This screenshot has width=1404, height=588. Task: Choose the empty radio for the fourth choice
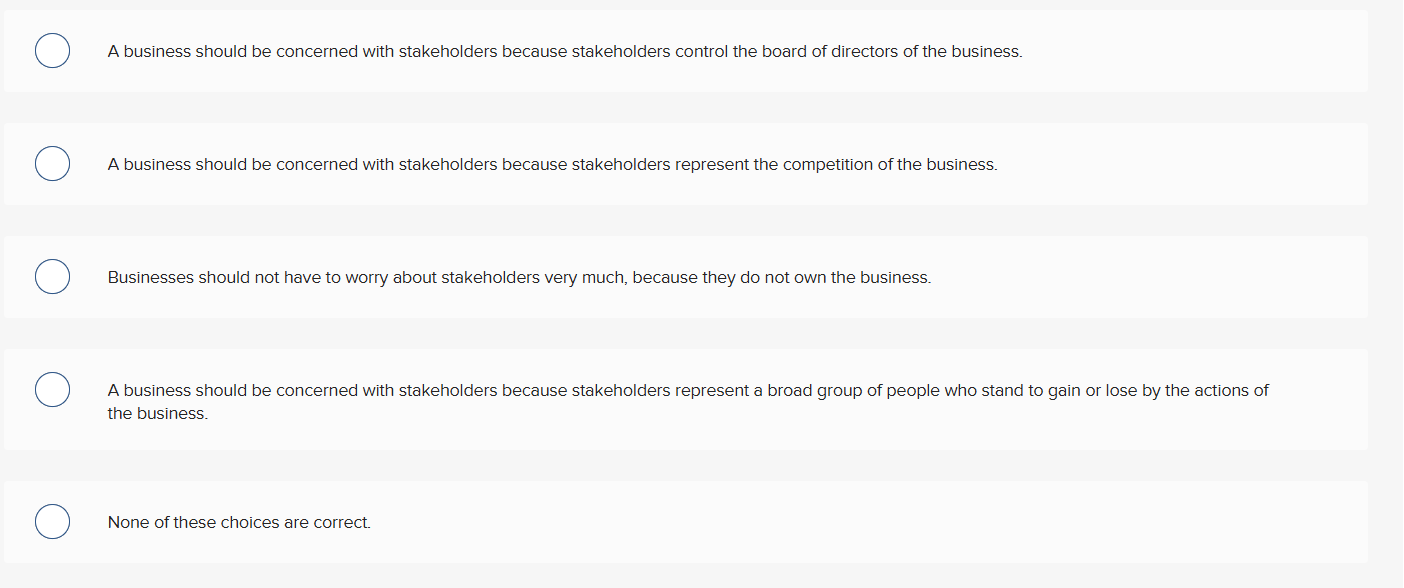(x=52, y=389)
